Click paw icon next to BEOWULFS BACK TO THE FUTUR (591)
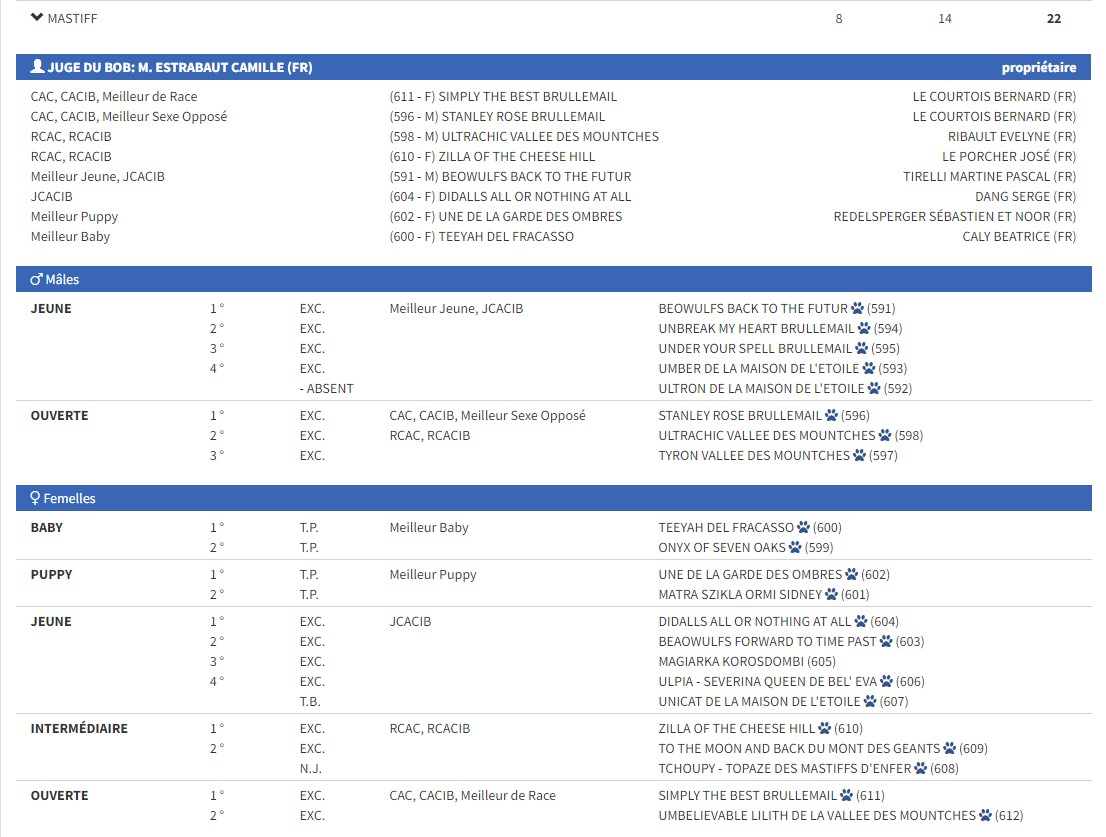 coord(857,308)
